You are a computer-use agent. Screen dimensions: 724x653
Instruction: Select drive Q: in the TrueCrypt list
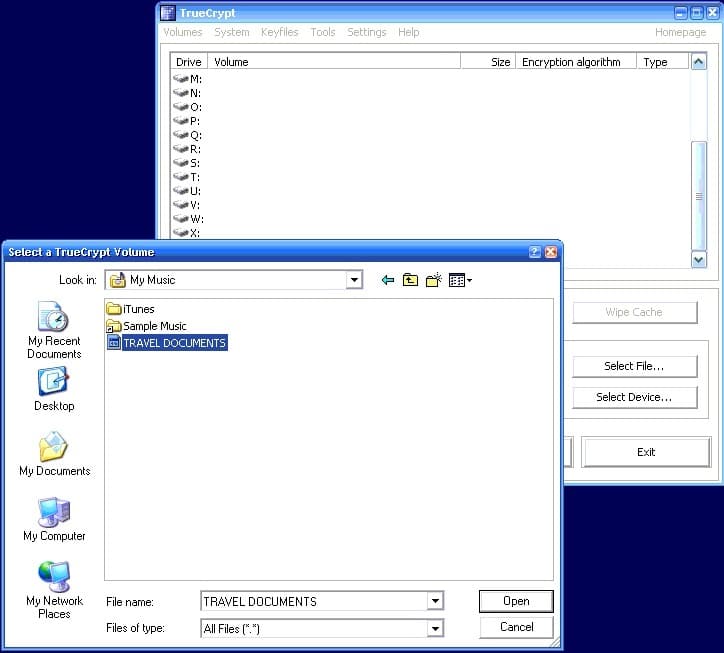187,135
